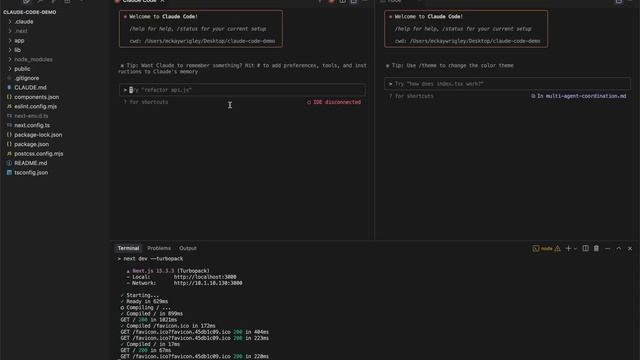The height and width of the screenshot is (360, 640).
Task: Click the IDE disconnected status
Action: pos(334,102)
